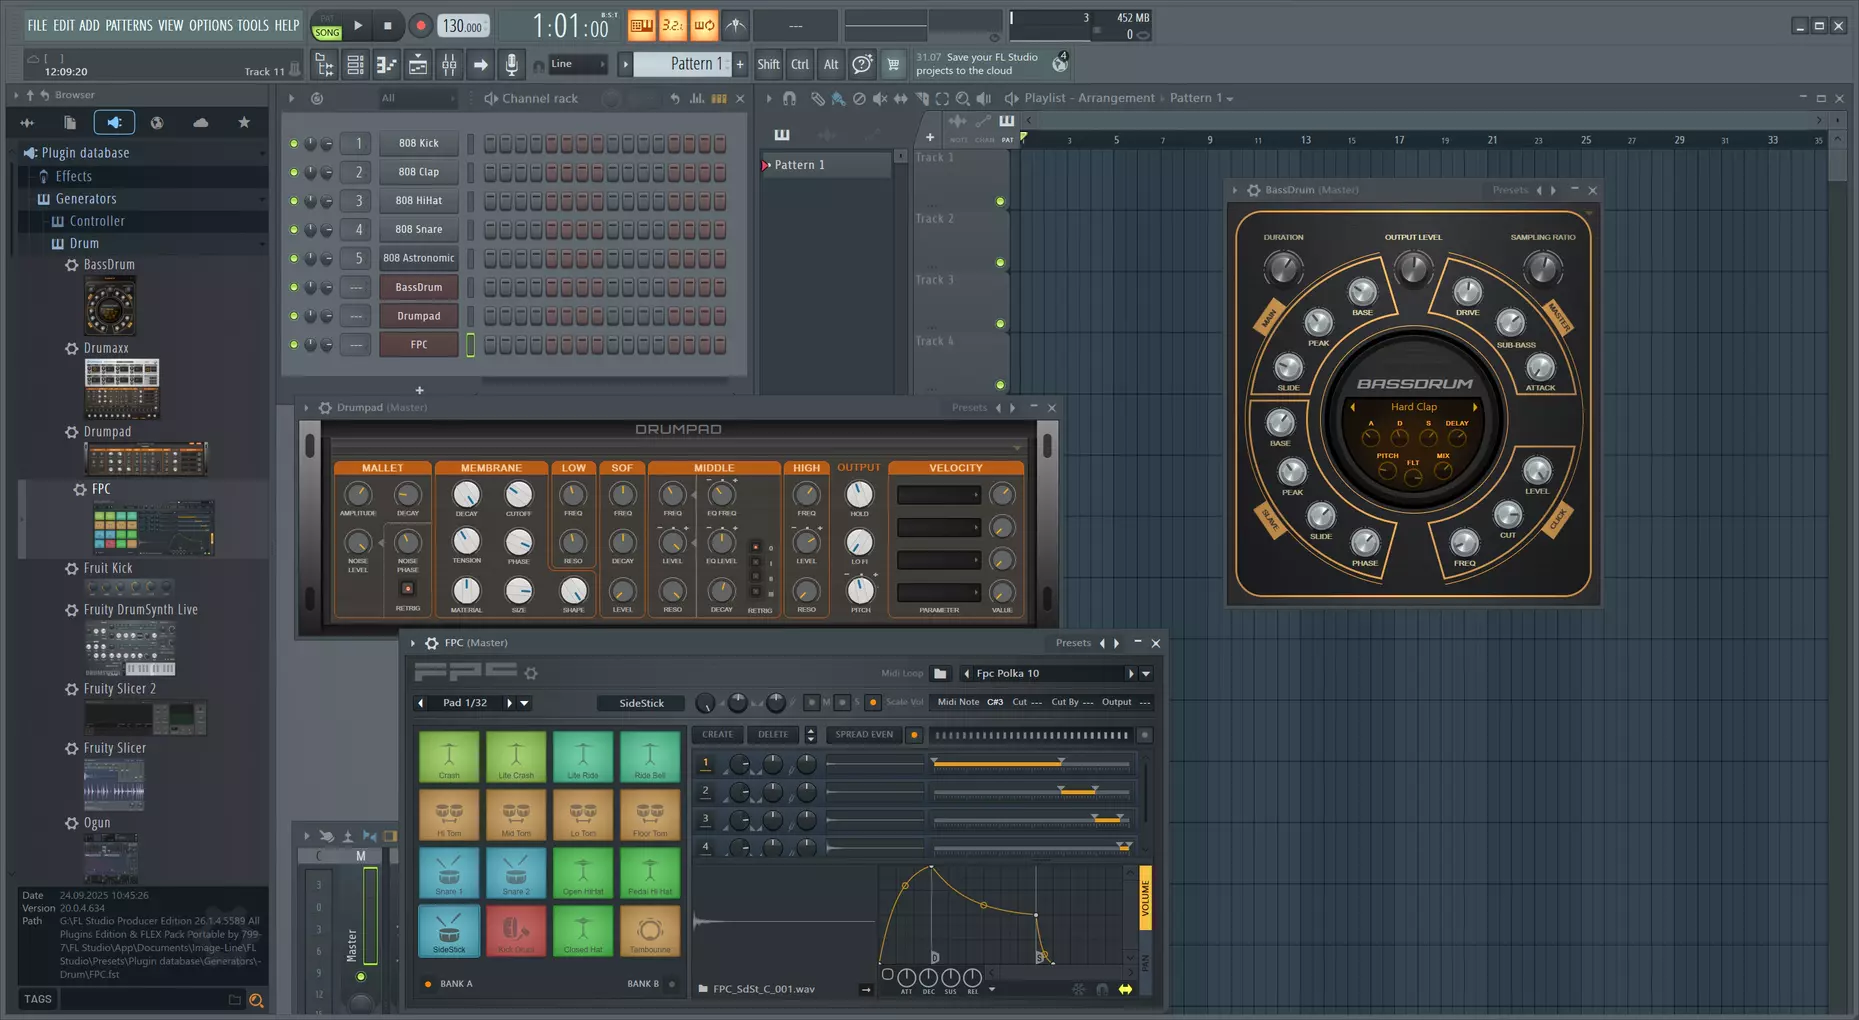Select Bank B in FPC
This screenshot has height=1020, width=1859.
tap(672, 984)
